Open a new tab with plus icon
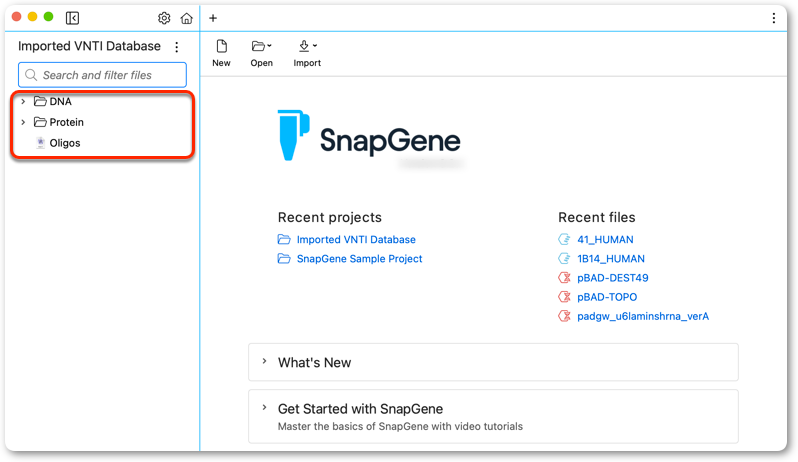The height and width of the screenshot is (462, 798). pos(213,18)
